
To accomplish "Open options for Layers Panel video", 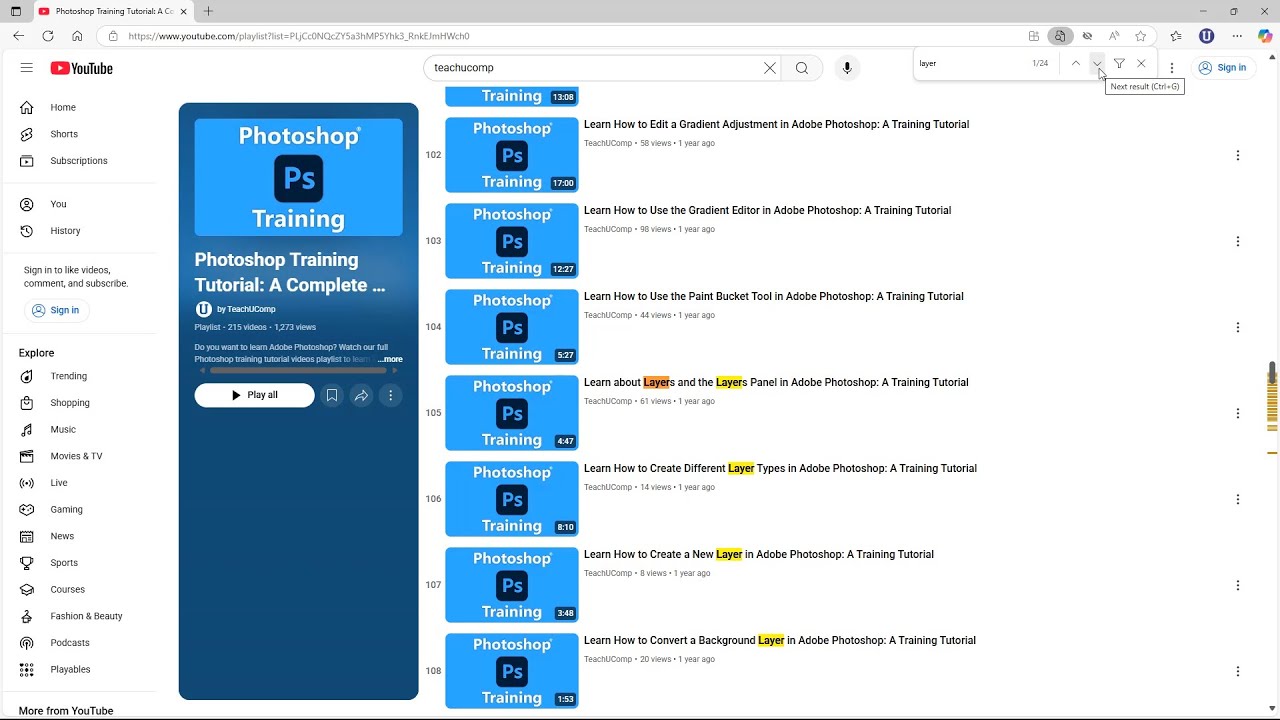I will tap(1238, 413).
